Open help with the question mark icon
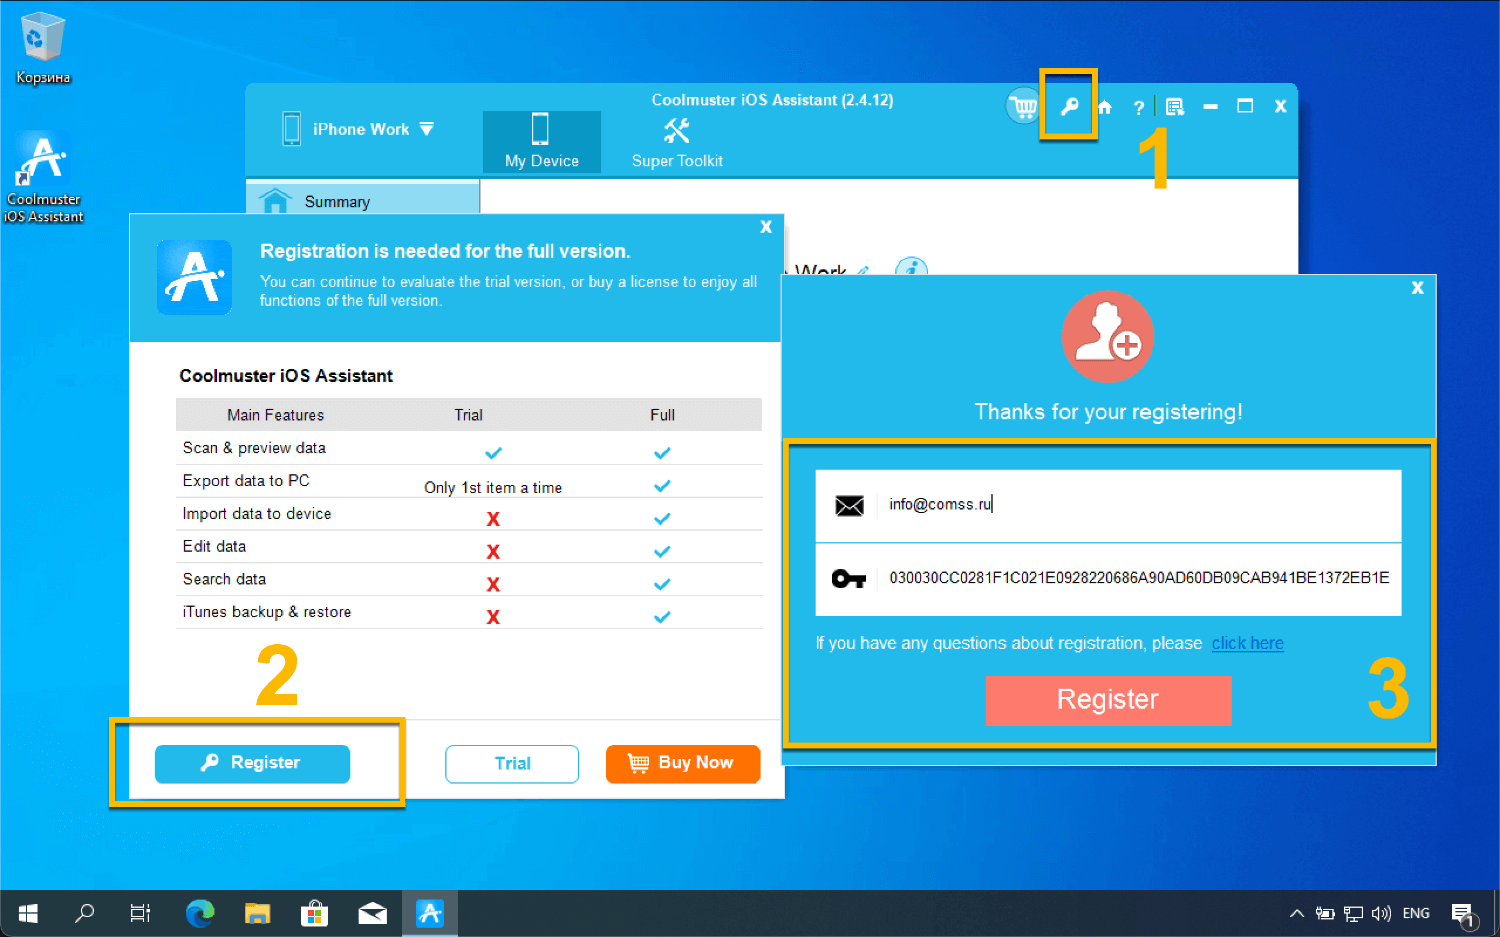1500x937 pixels. point(1138,107)
